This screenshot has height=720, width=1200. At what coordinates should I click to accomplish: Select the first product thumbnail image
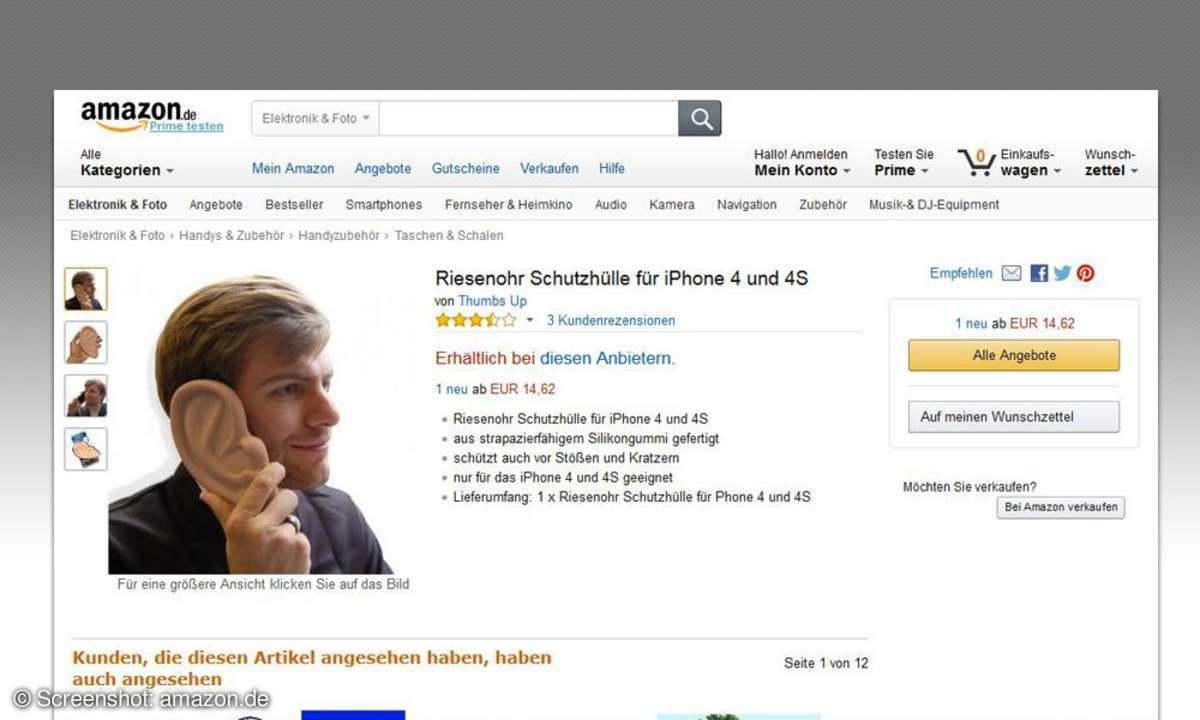tap(86, 290)
